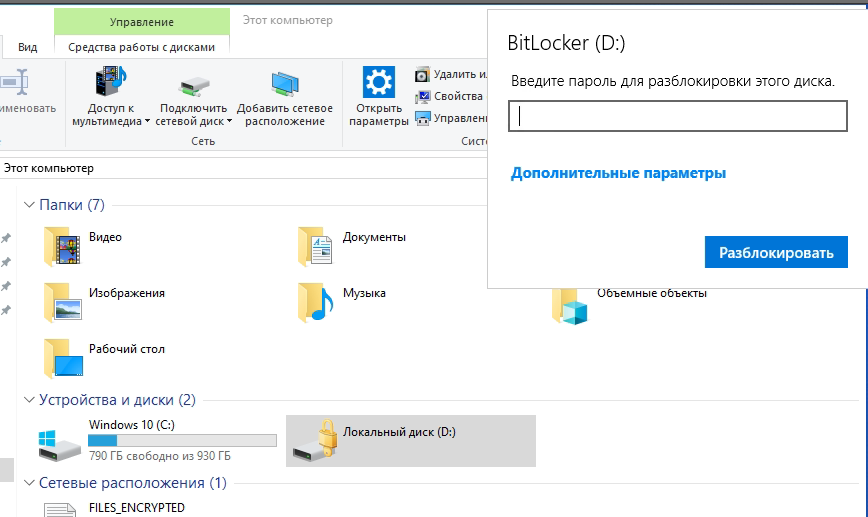Click the Windows 10 (C:) label
The width and height of the screenshot is (868, 517).
(x=132, y=425)
